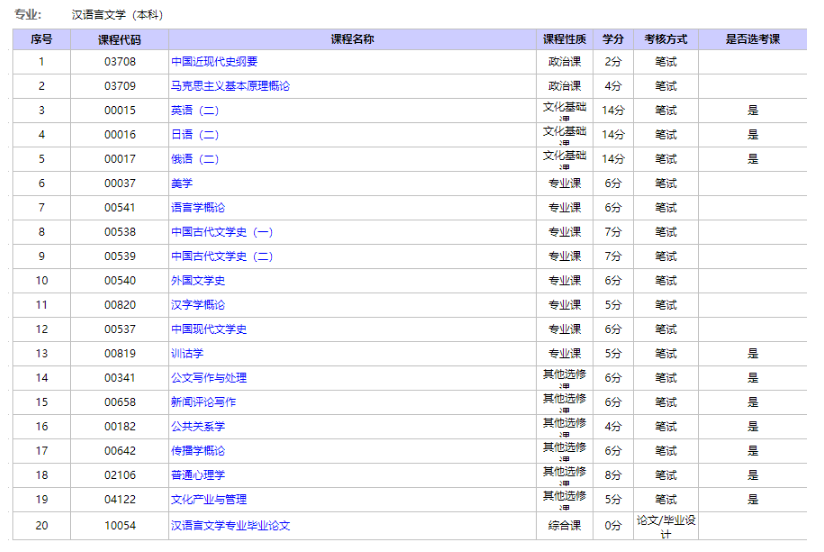Screen dimensions: 824x552
Task: Select the course code 00819 cell
Action: tap(120, 353)
